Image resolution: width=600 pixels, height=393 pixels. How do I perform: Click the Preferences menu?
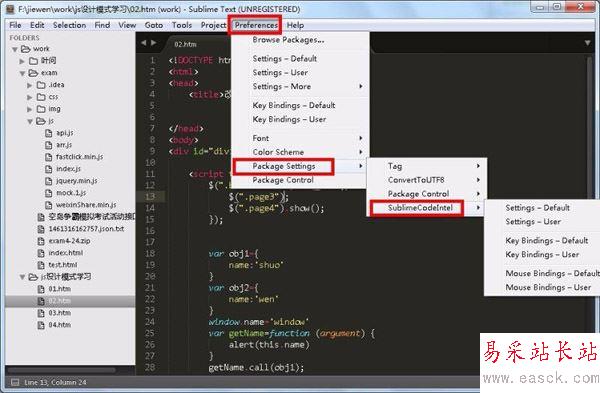(256, 25)
